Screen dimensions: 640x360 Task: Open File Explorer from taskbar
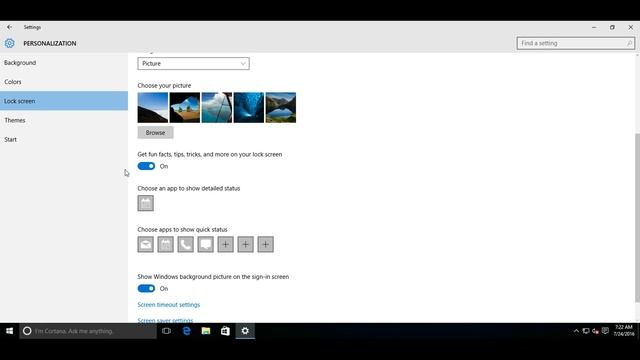pyautogui.click(x=206, y=331)
